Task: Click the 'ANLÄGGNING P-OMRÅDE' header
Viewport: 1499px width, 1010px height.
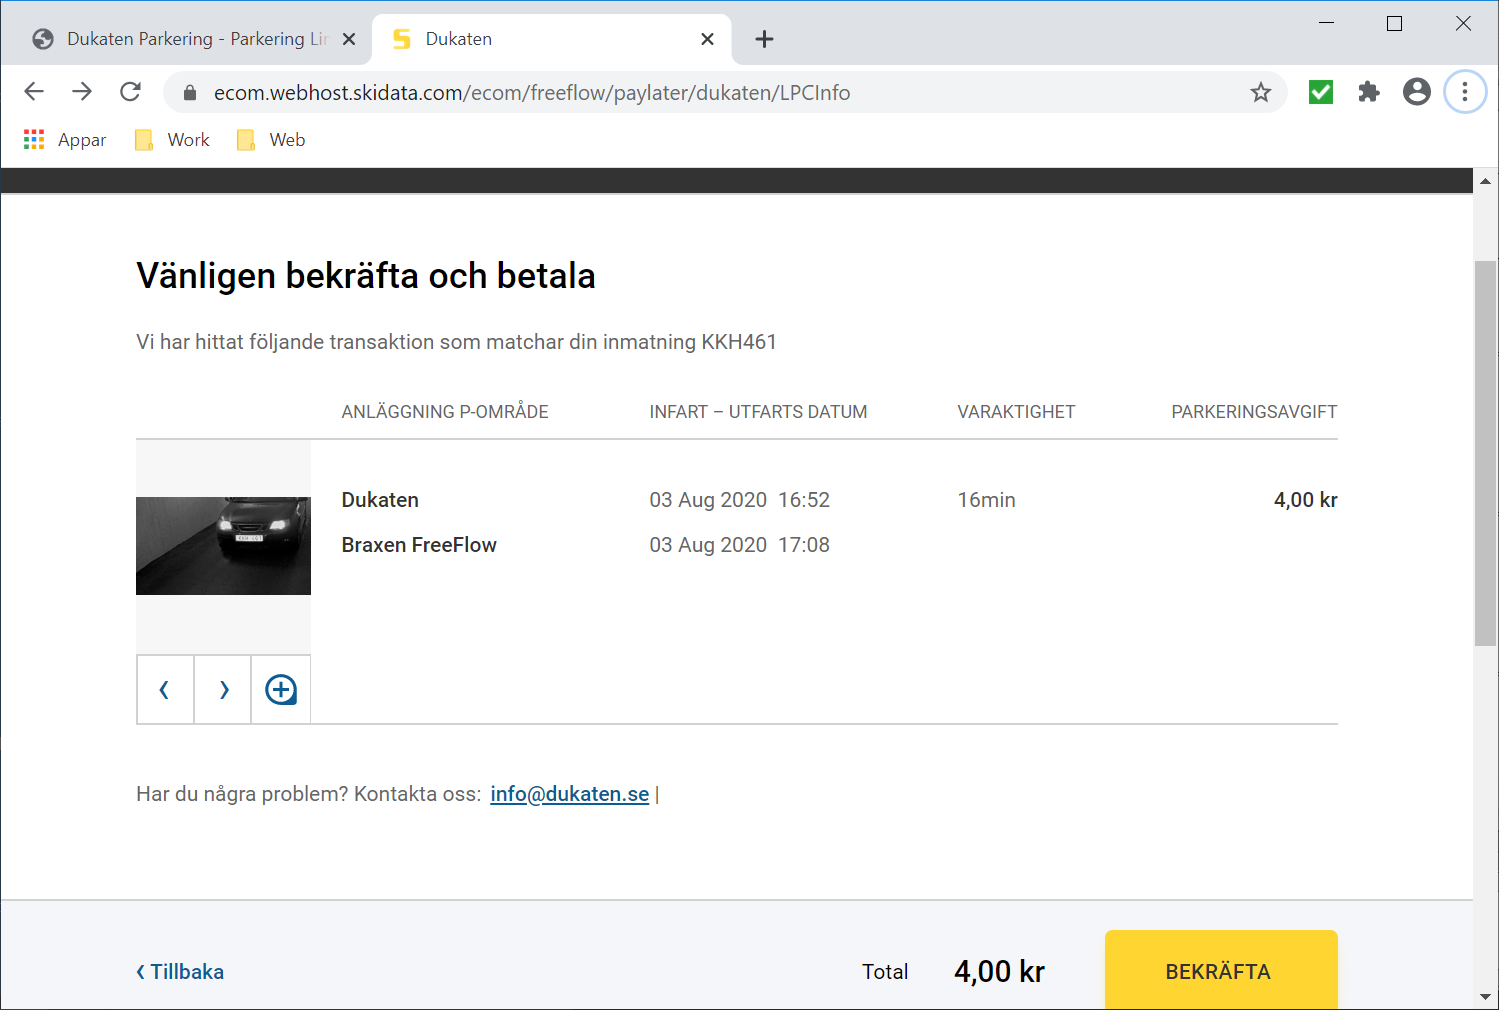Action: pyautogui.click(x=445, y=412)
